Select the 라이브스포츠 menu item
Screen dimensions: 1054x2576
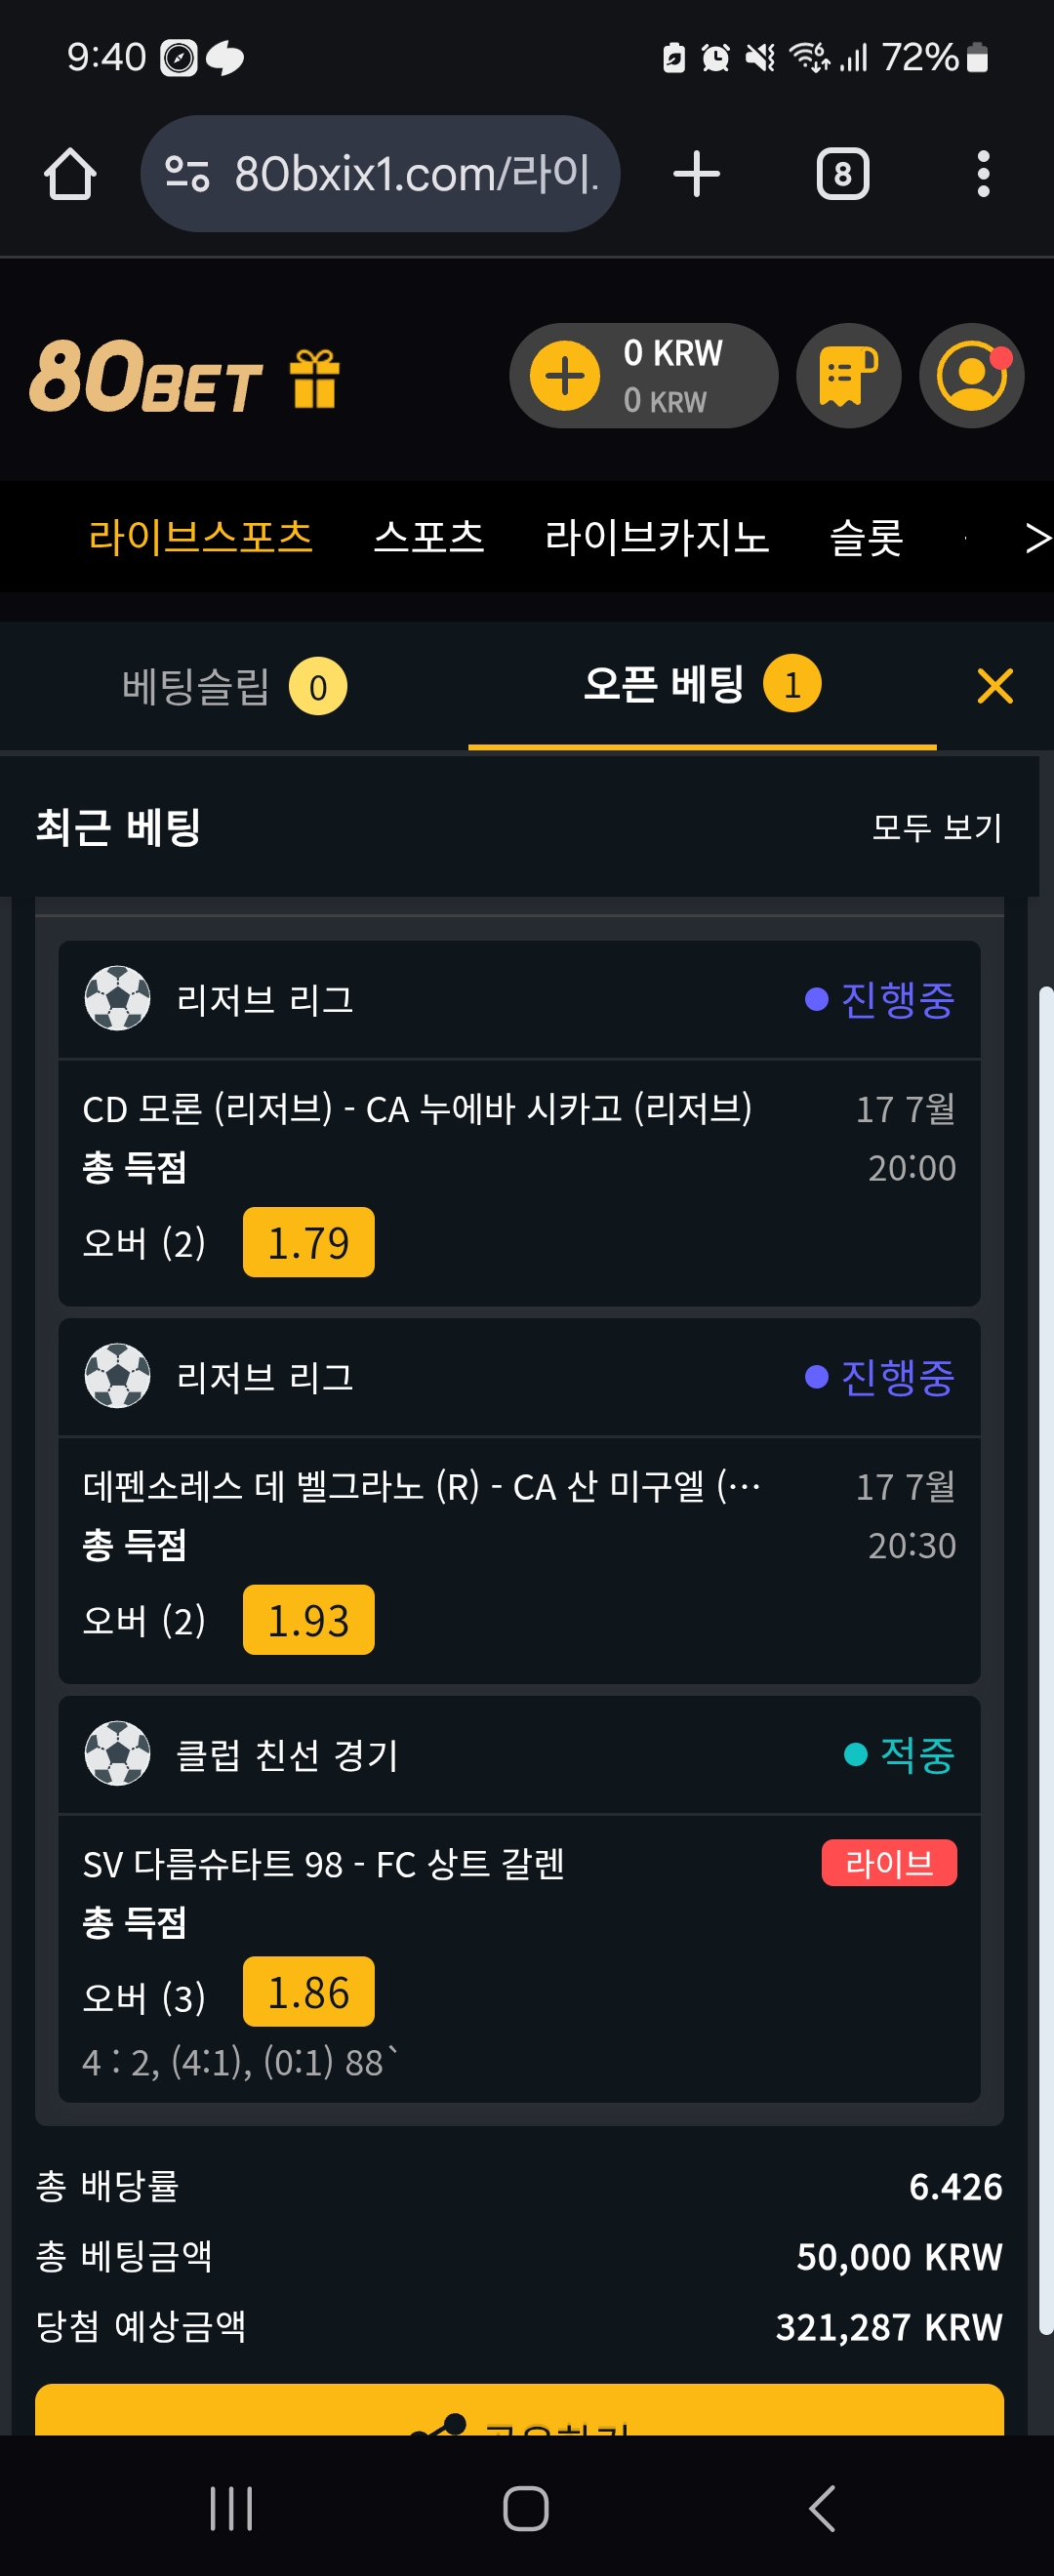coord(200,537)
